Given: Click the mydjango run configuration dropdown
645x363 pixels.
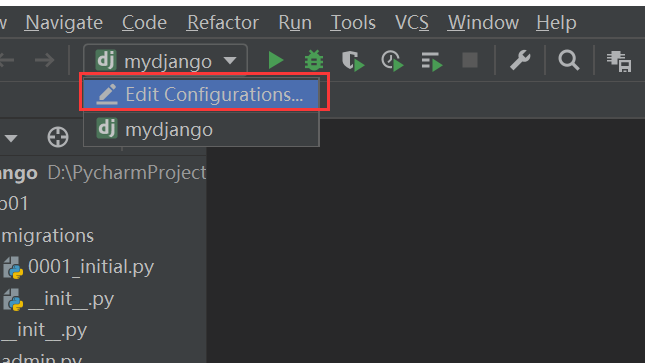Looking at the screenshot, I should click(165, 61).
